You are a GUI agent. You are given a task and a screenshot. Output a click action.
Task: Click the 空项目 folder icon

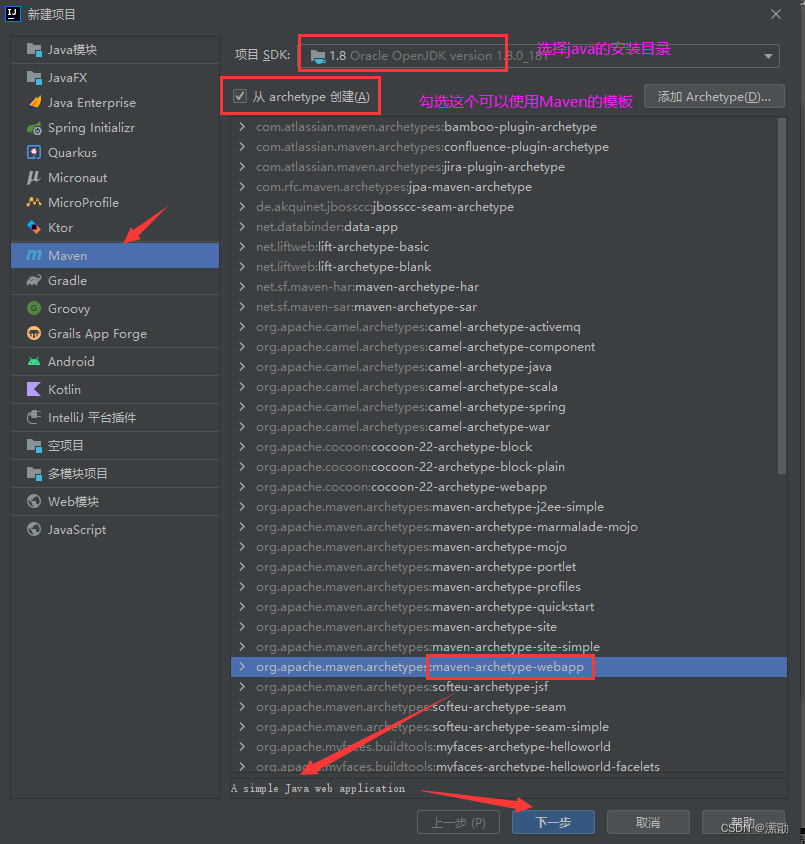34,445
